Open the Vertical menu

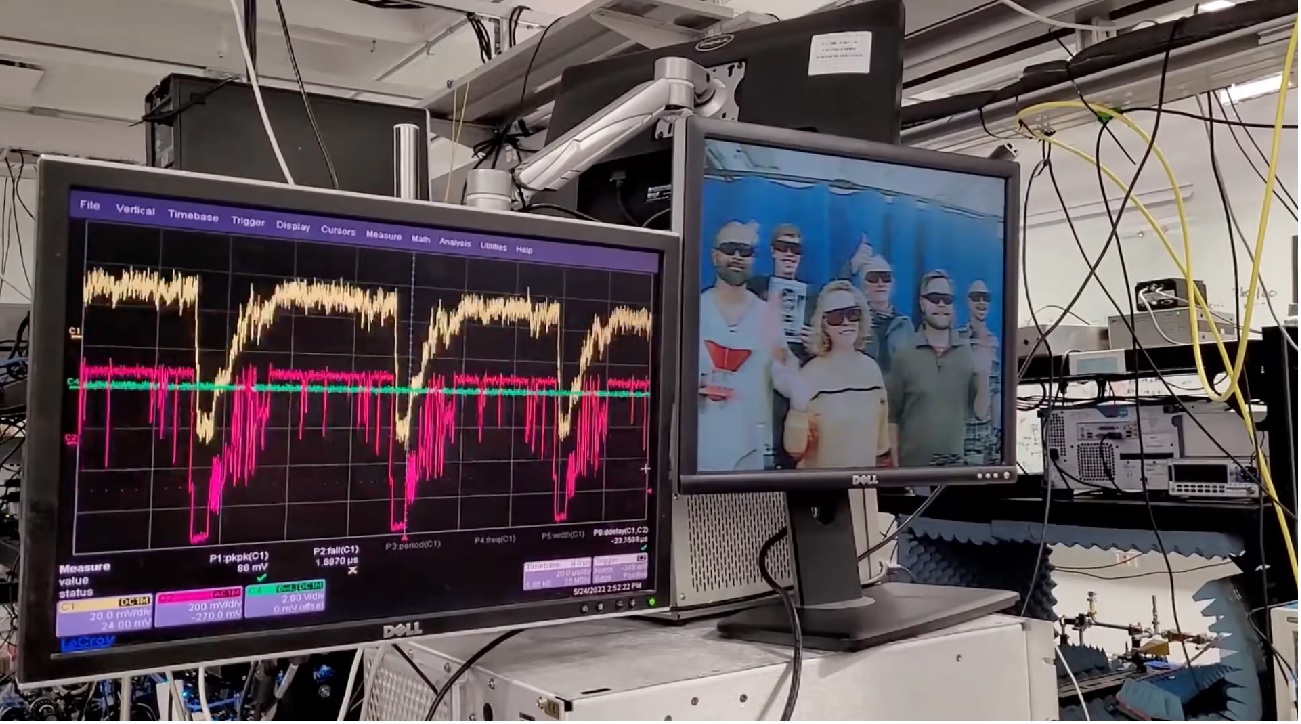coord(135,210)
